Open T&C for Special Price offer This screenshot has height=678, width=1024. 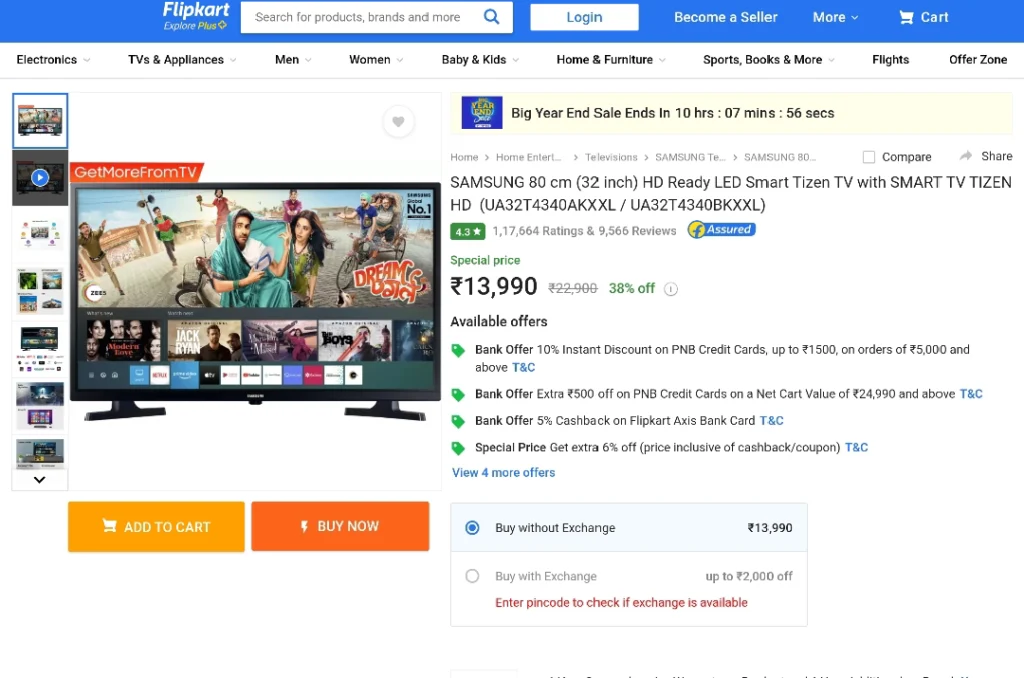856,447
